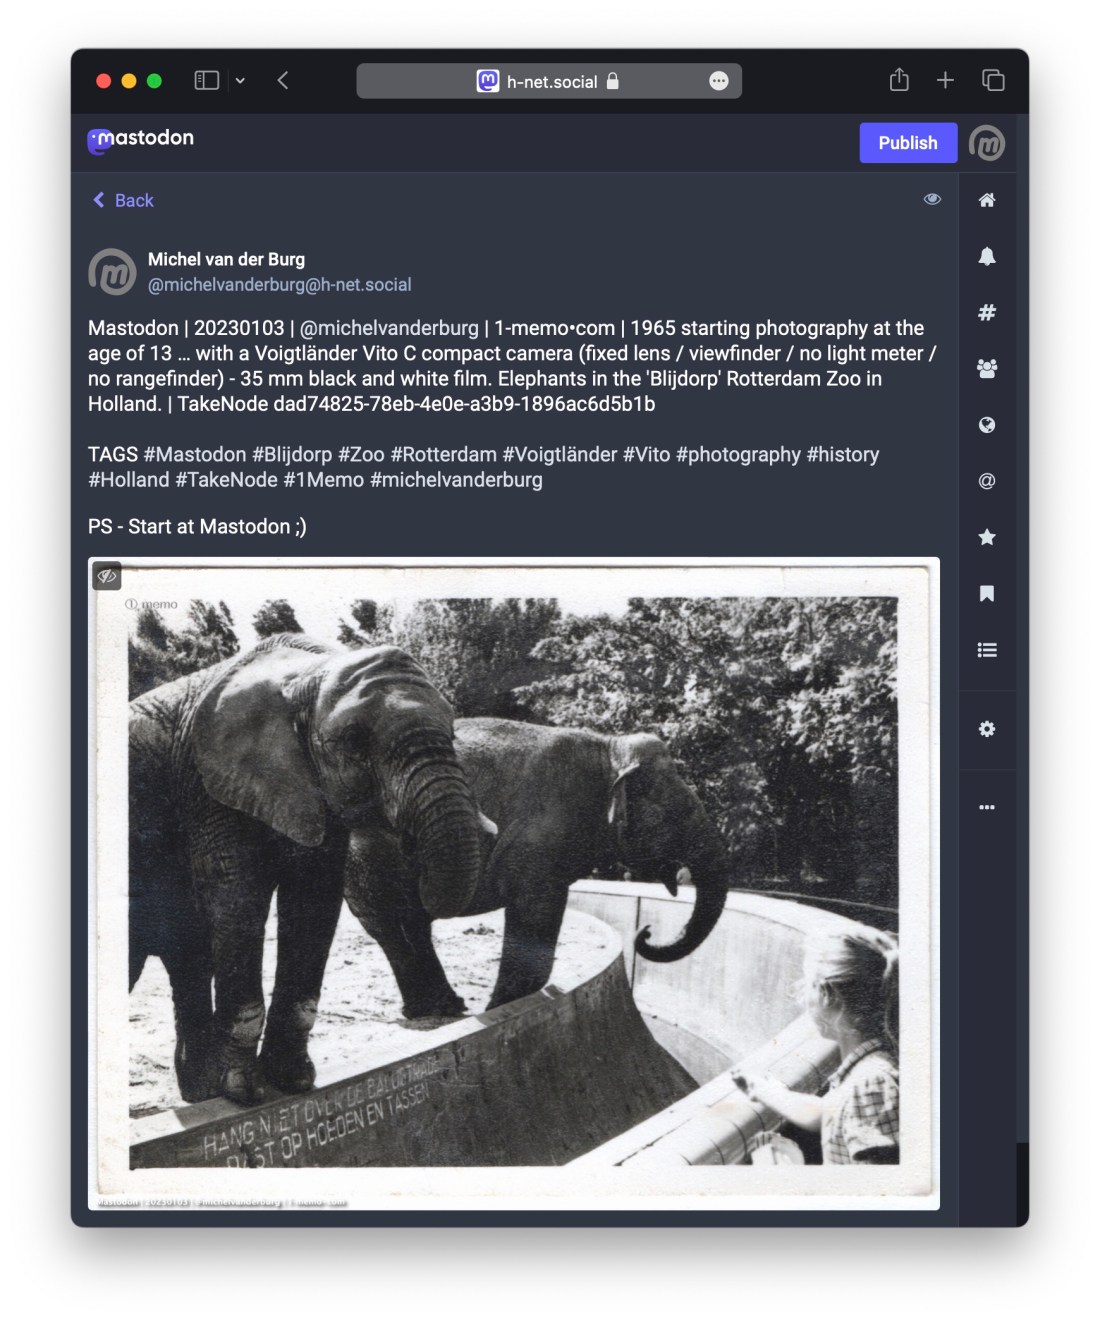Open Local timeline people icon
The height and width of the screenshot is (1321, 1100).
(986, 369)
